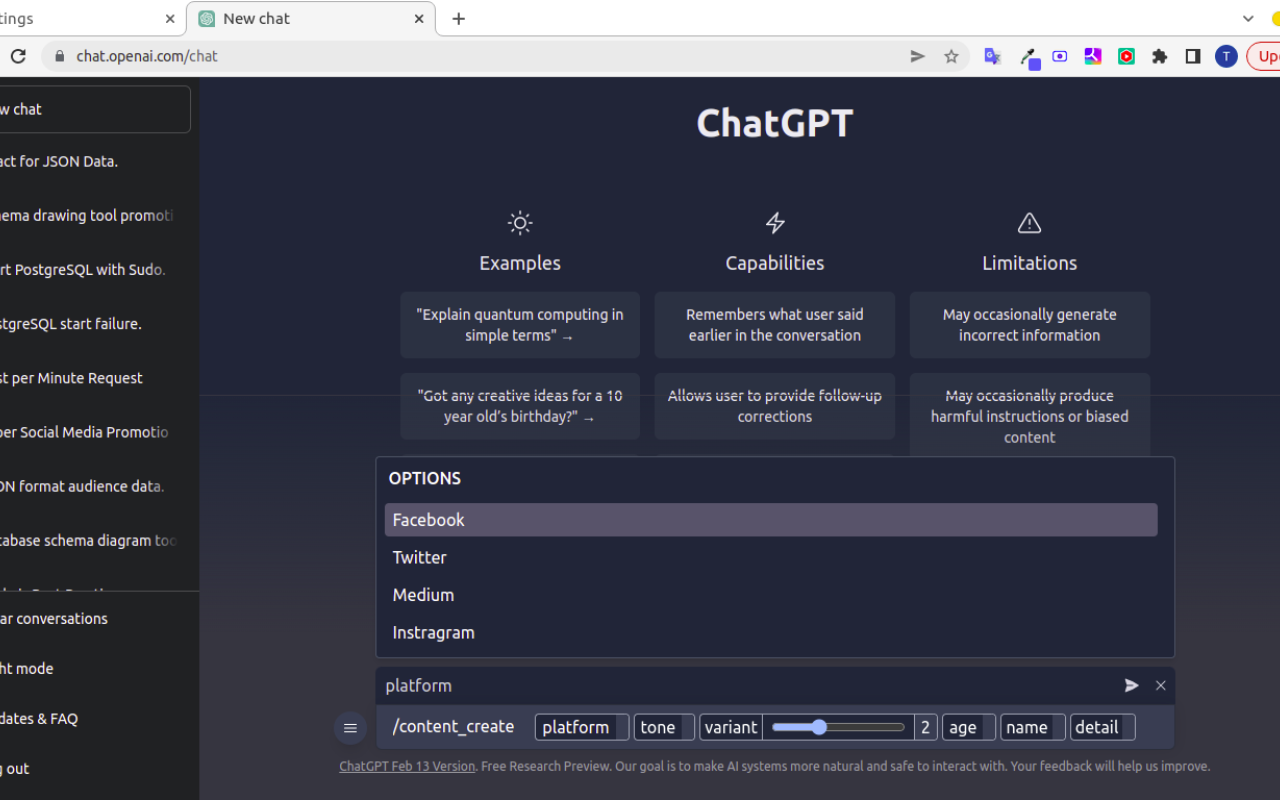Screen dimensions: 1280x800
Task: Select Facebook from the OPTIONS list
Action: [x=771, y=520]
